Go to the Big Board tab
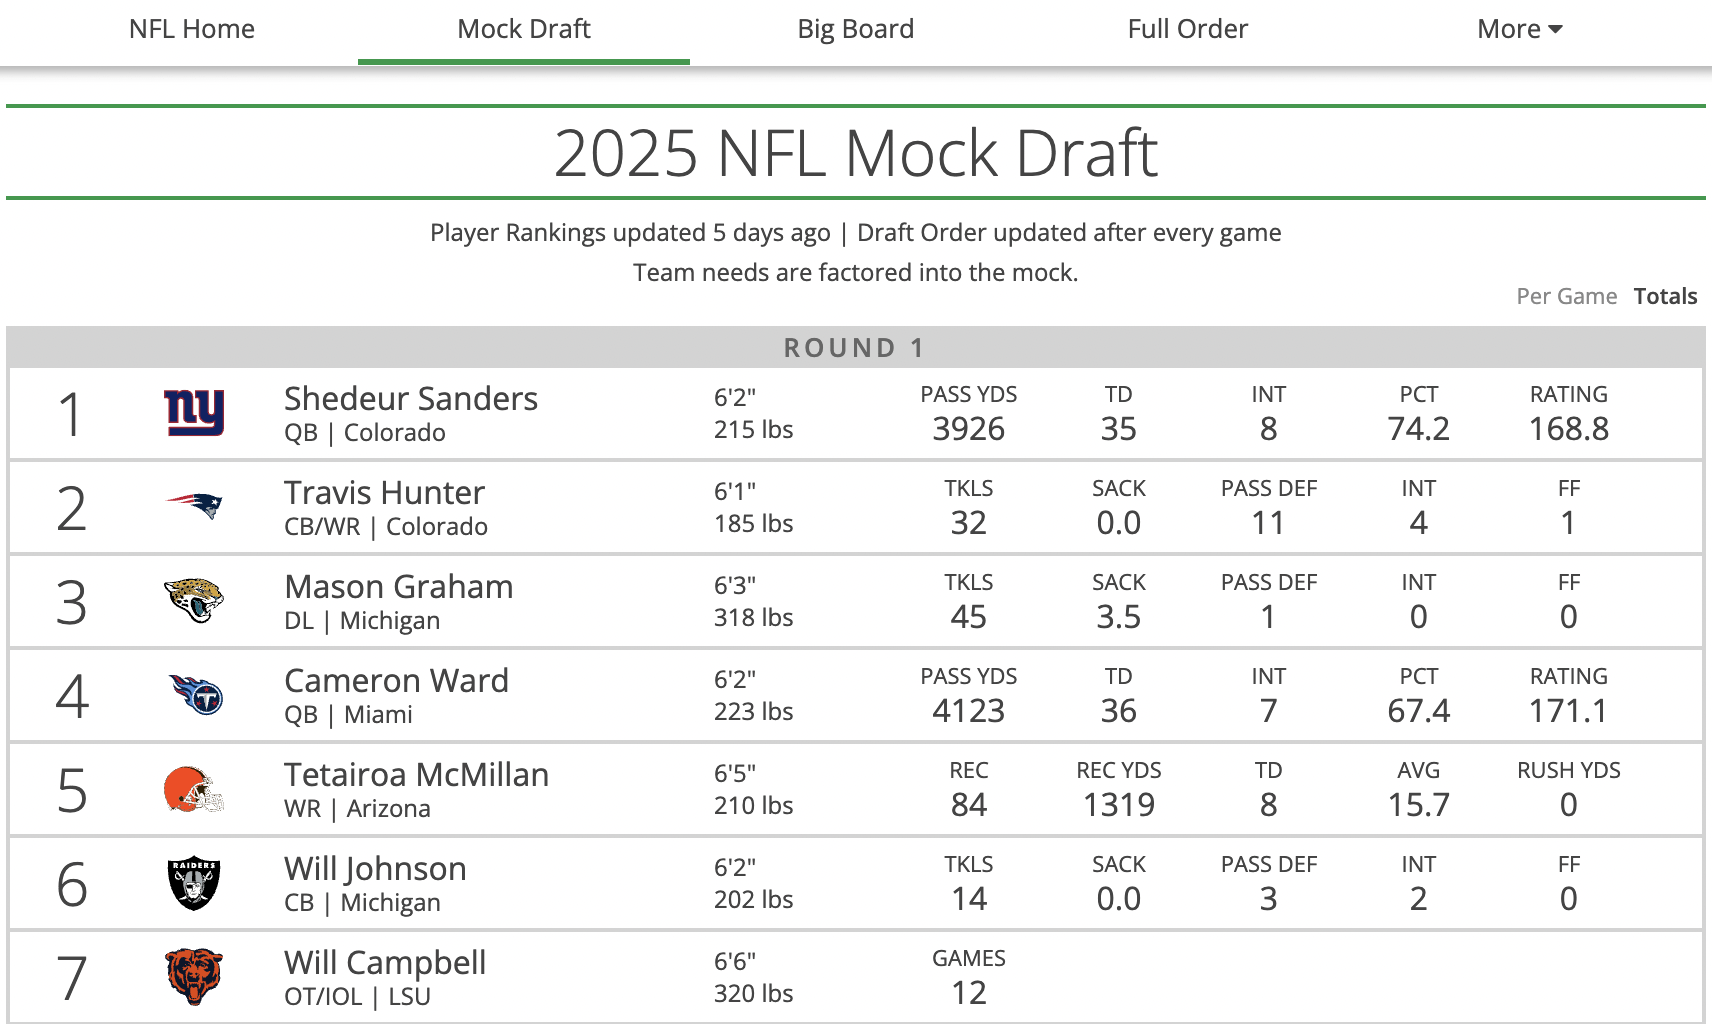 (x=856, y=29)
